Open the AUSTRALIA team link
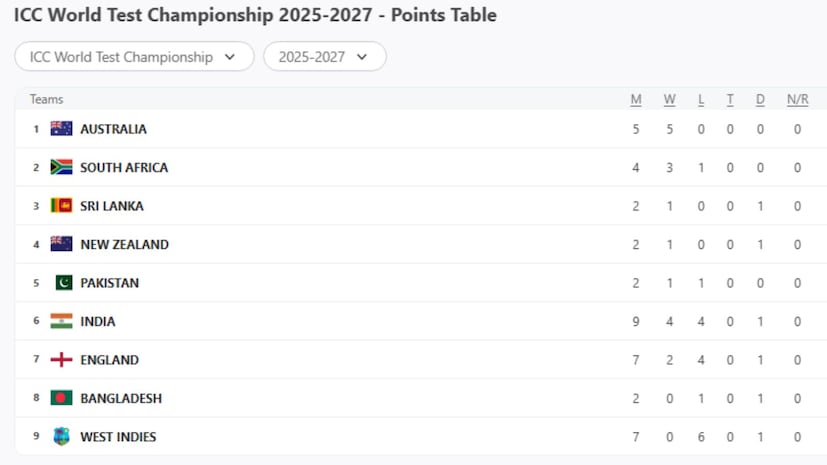Viewport: 827px width, 465px height. pos(113,129)
